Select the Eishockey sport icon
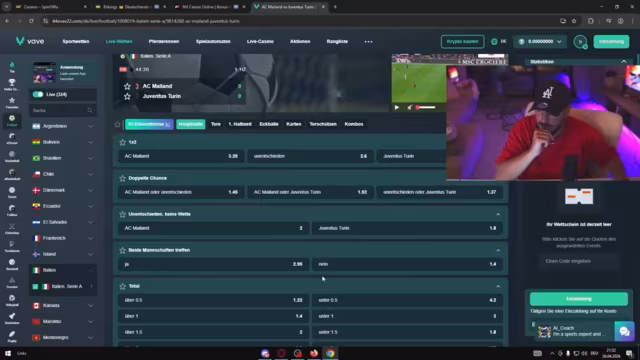This screenshot has width=640, height=360. coord(12,226)
